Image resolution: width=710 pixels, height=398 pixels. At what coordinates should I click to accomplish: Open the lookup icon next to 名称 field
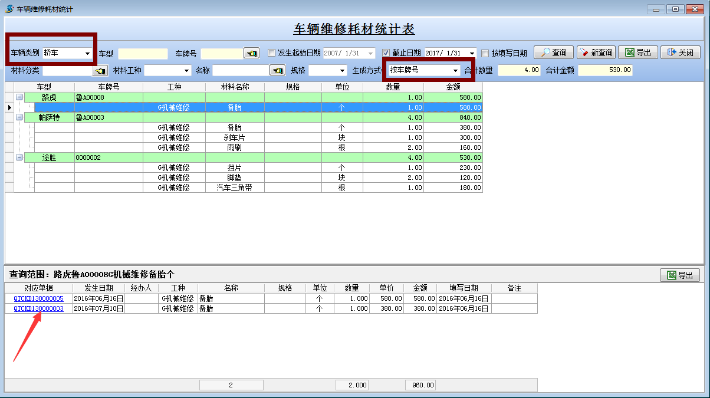tap(277, 71)
